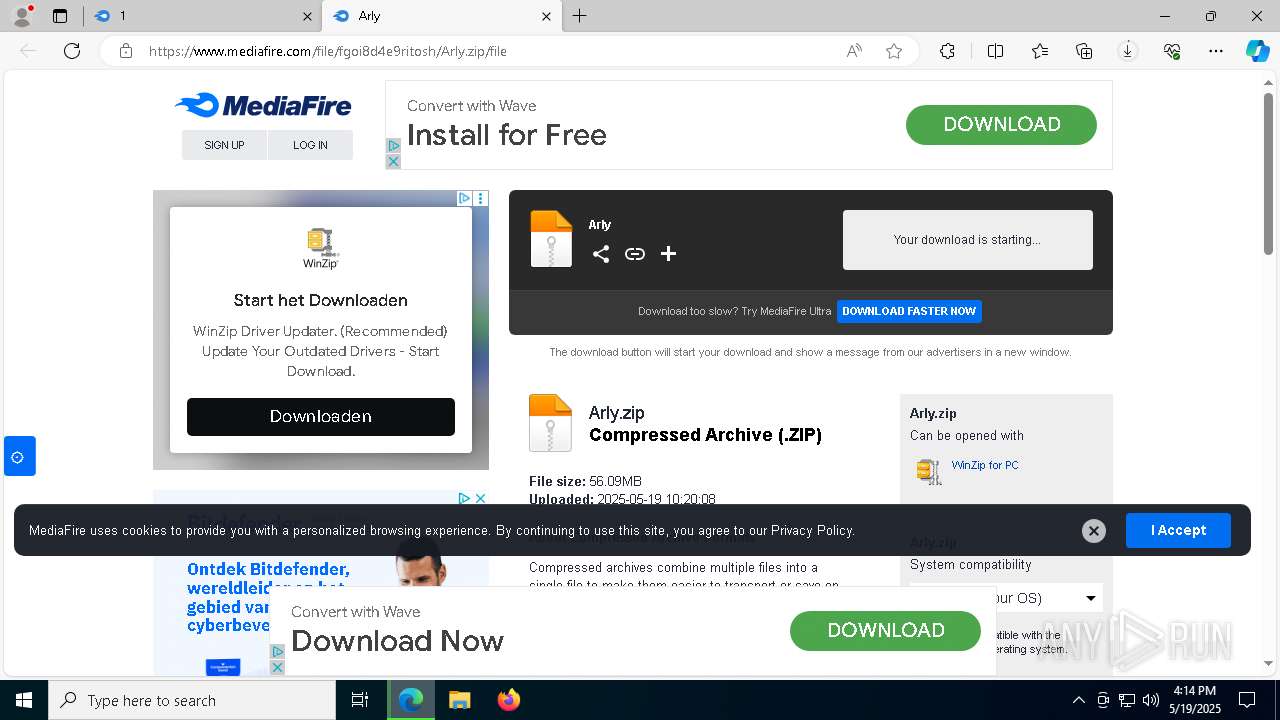This screenshot has width=1280, height=720.
Task: Launch Firefox from the taskbar
Action: tap(509, 700)
